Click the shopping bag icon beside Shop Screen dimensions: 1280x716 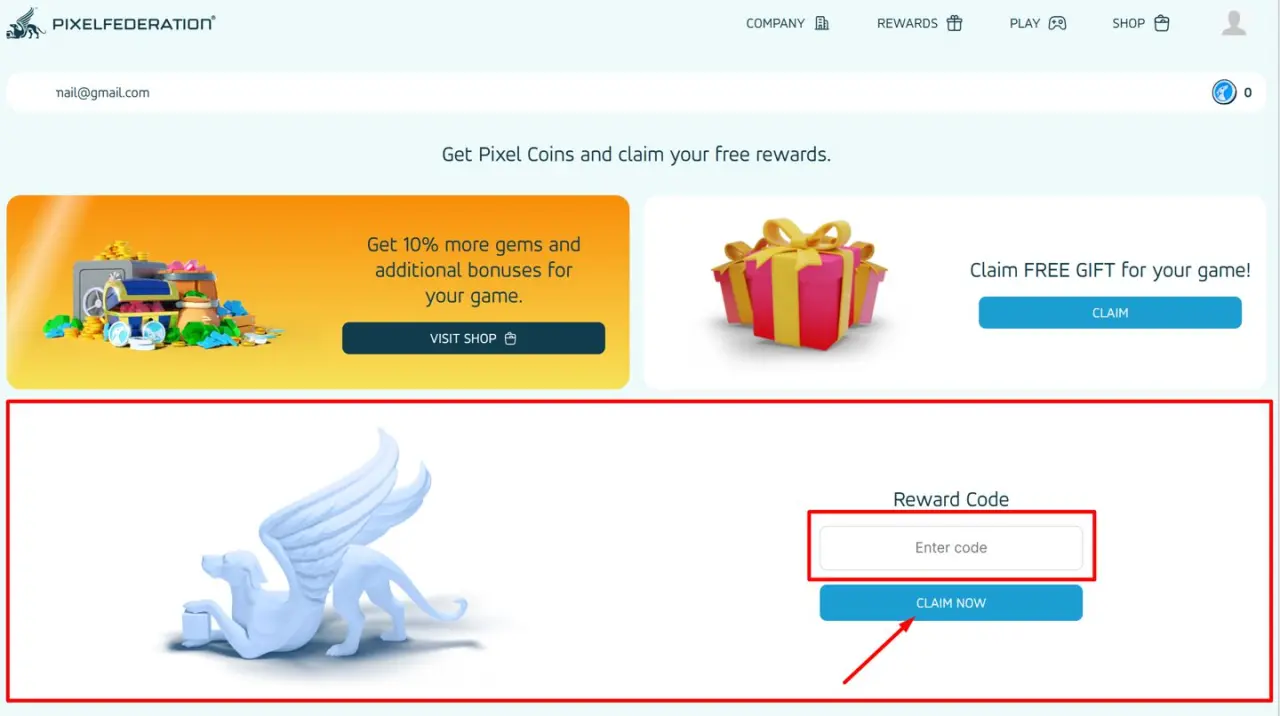pos(1161,23)
